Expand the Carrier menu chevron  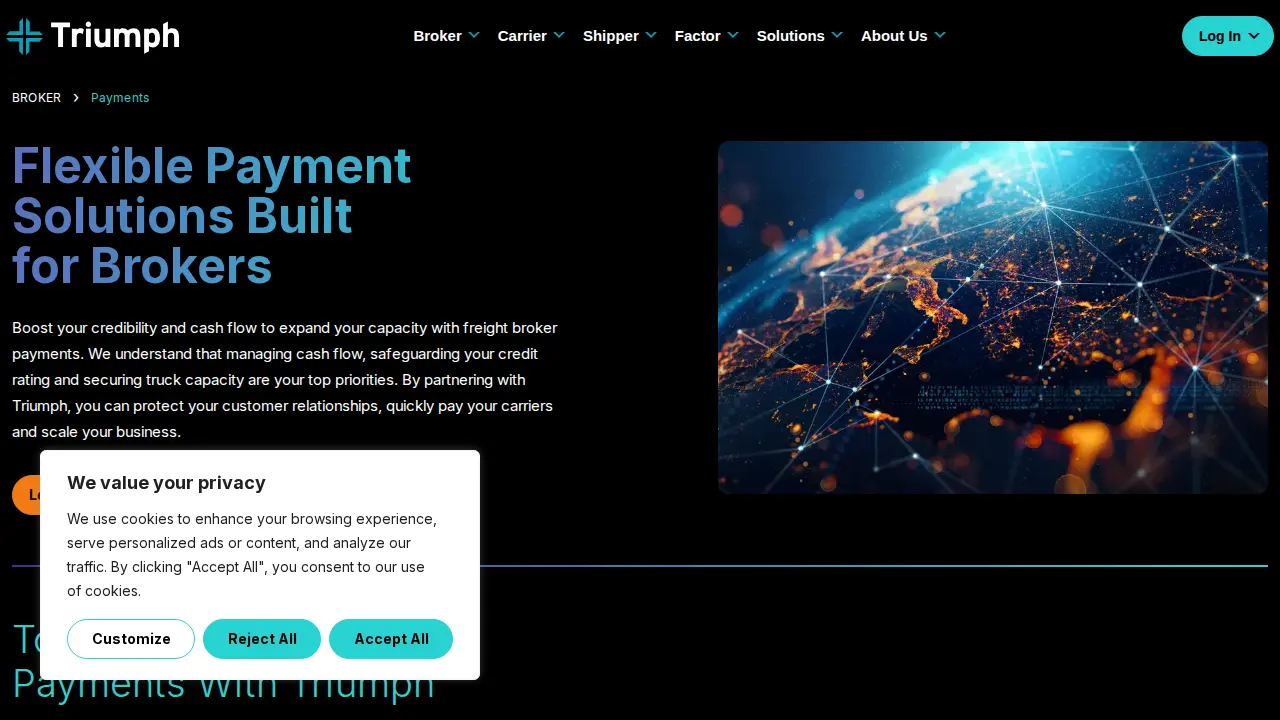(x=559, y=35)
